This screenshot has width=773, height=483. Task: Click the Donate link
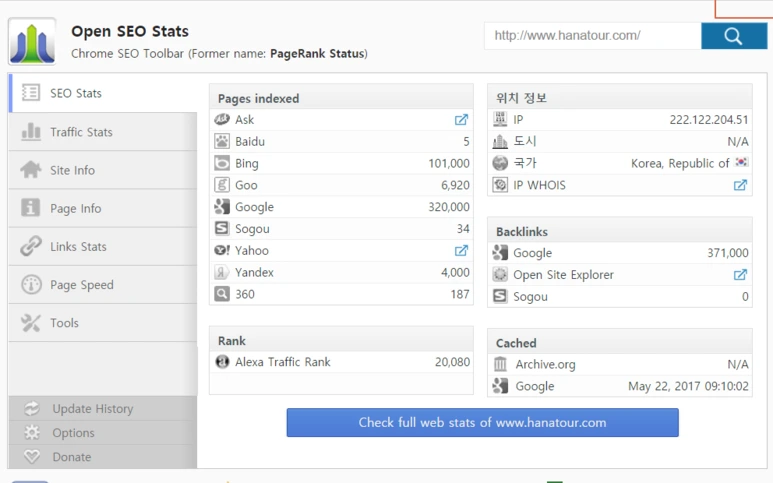71,457
